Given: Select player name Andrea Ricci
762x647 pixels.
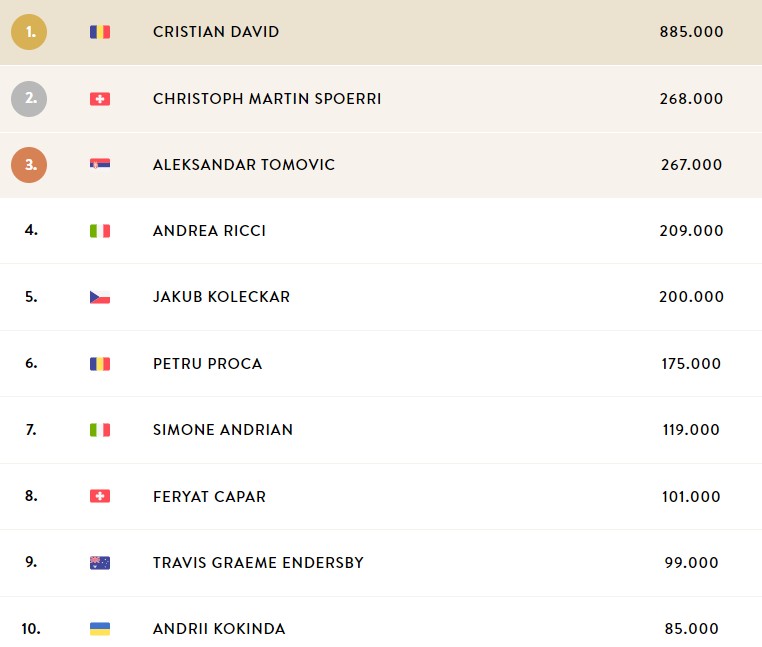Looking at the screenshot, I should coord(209,230).
